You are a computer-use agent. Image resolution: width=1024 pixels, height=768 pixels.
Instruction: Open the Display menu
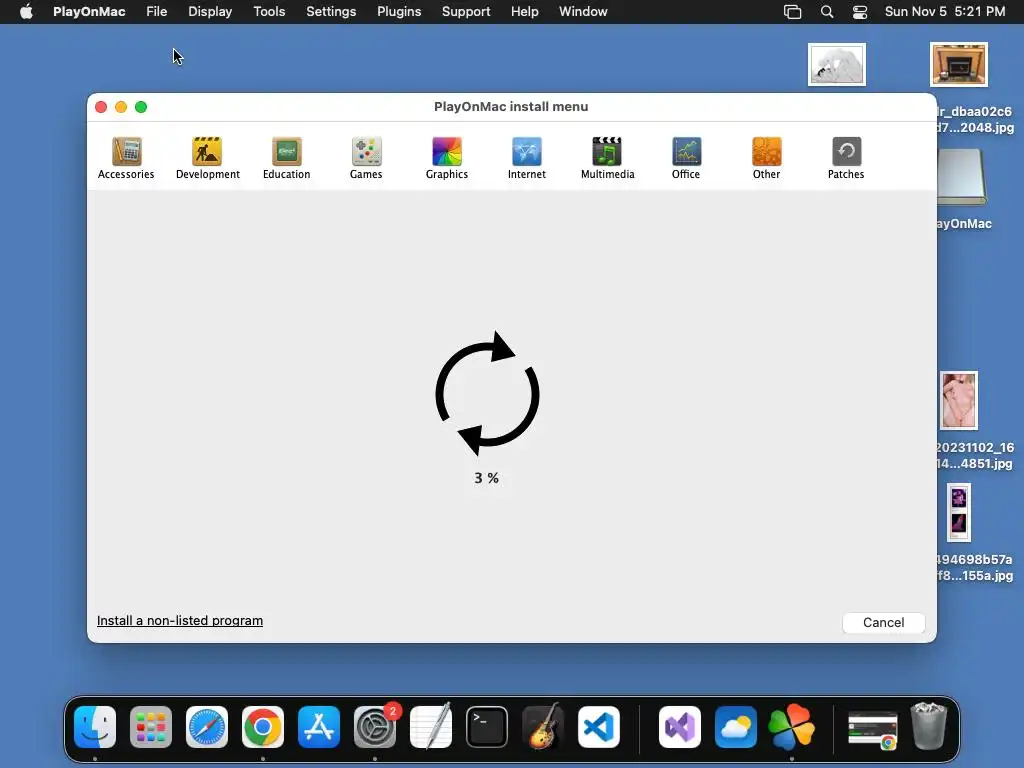(210, 12)
